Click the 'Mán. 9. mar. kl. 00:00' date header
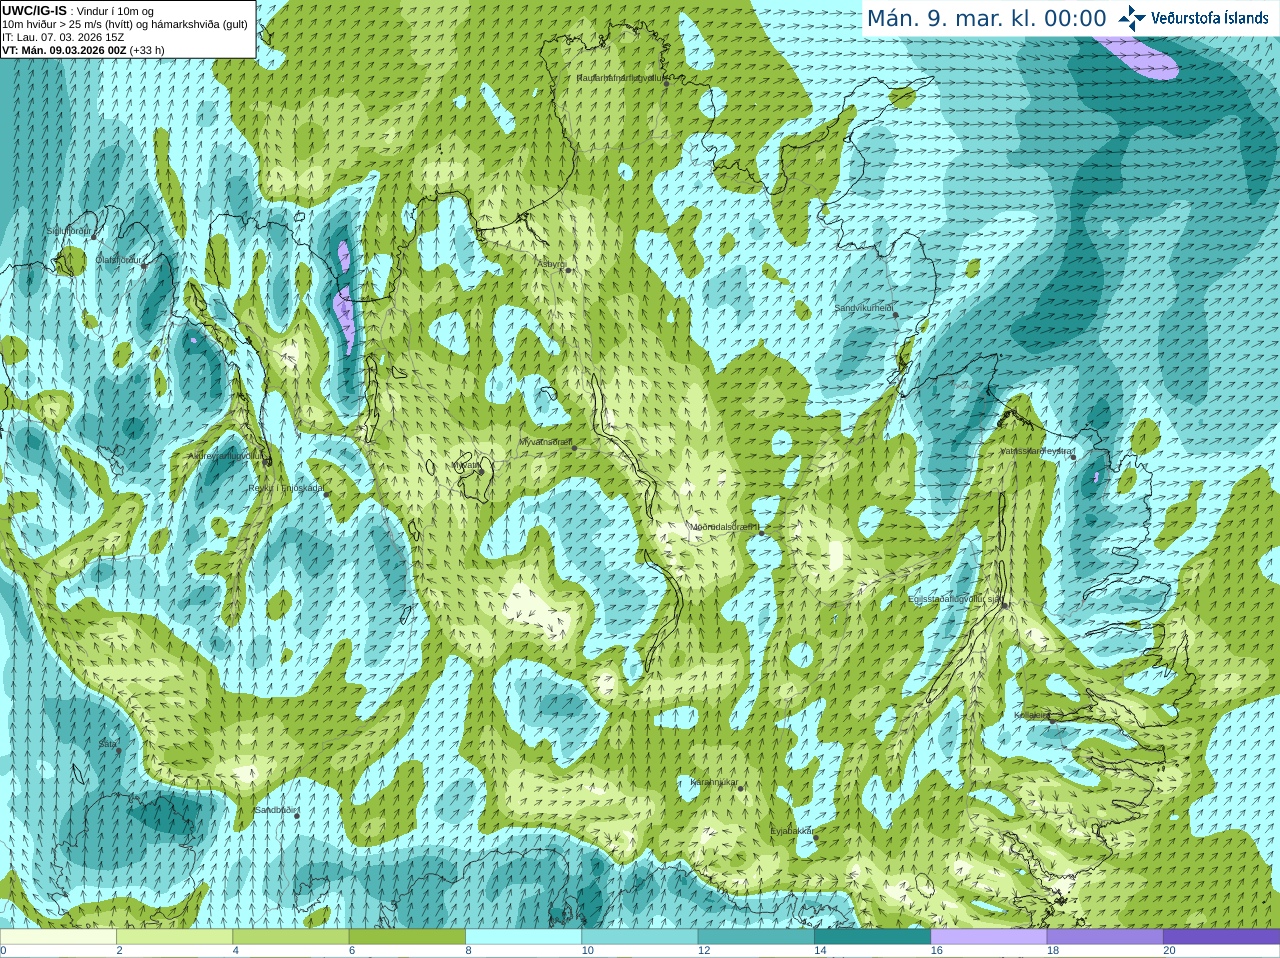 pos(986,19)
